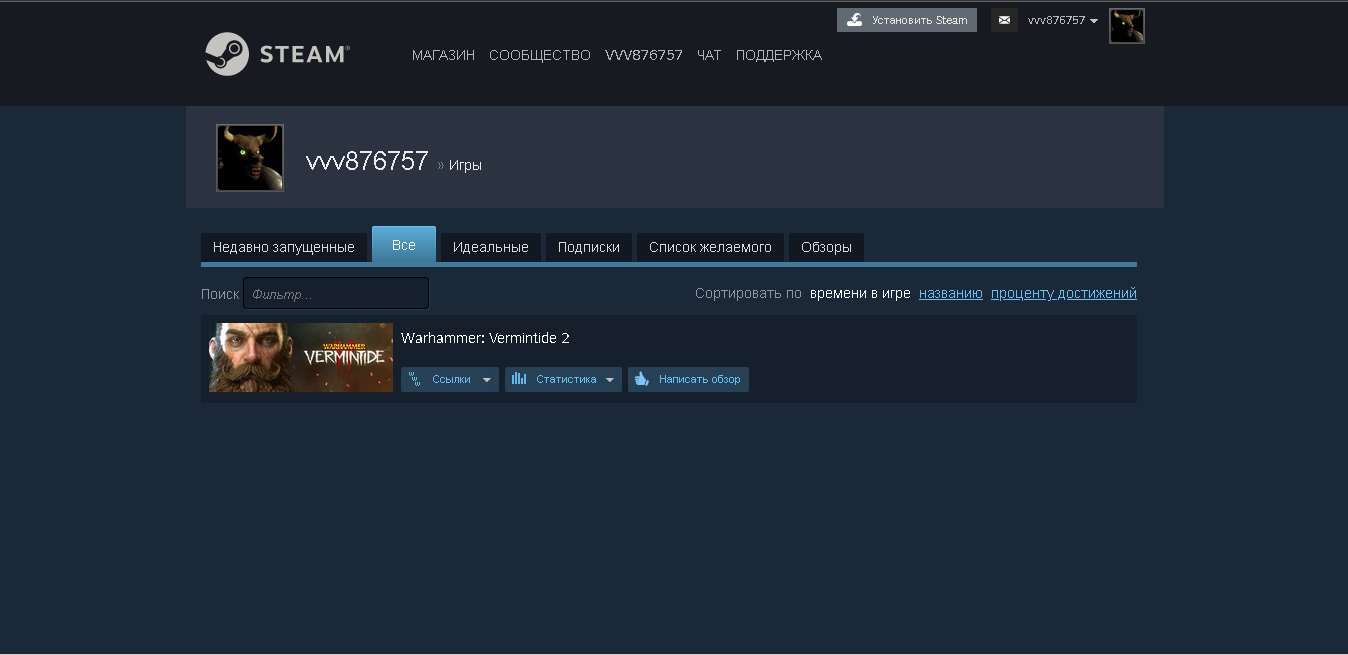Open the ПОДДЕРЖКА menu item
This screenshot has width=1348, height=655.
click(779, 55)
